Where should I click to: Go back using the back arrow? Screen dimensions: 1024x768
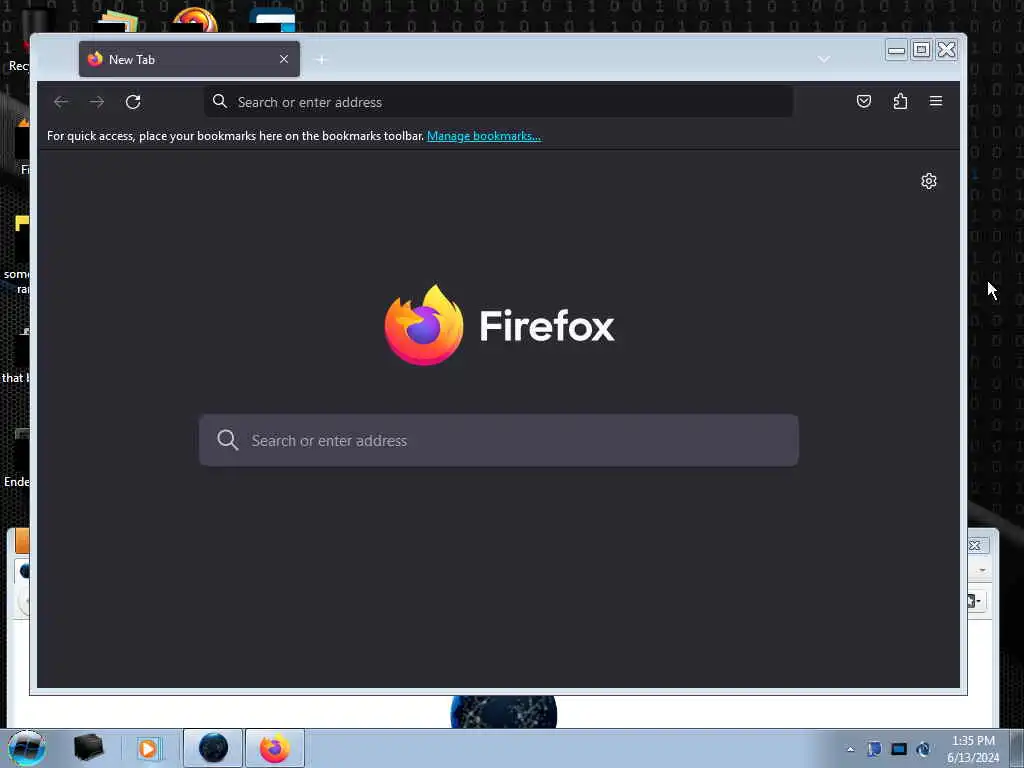point(61,102)
